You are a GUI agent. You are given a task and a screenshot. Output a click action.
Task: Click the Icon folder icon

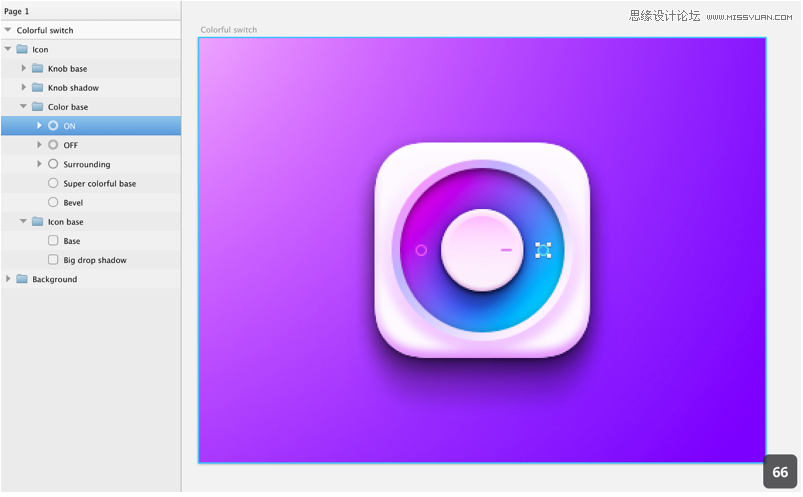tap(22, 49)
